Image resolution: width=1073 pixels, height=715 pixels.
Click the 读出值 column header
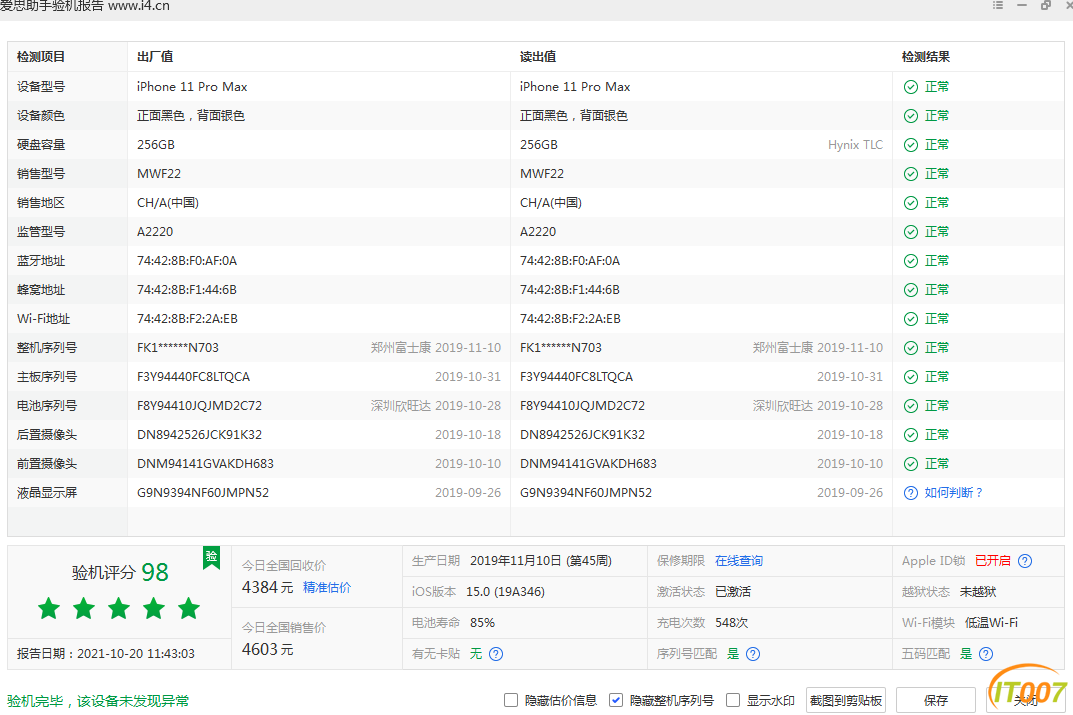tap(538, 57)
